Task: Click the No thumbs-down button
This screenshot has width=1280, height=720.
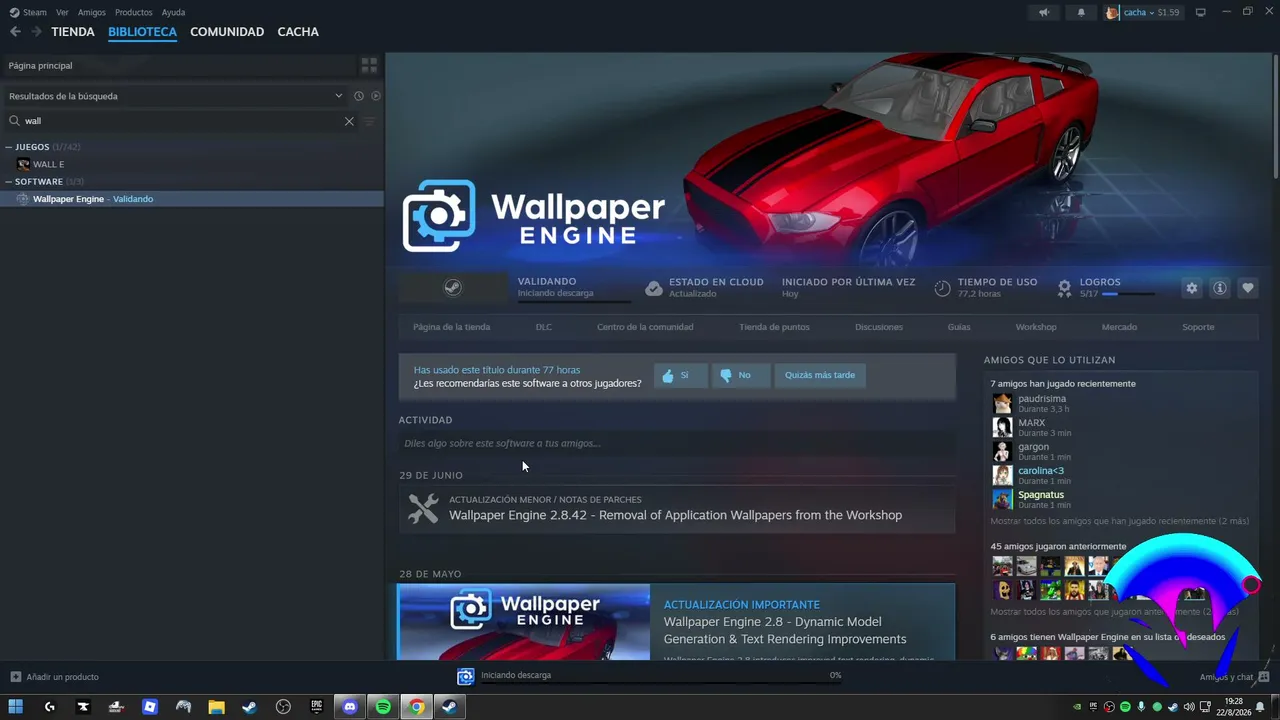Action: coord(740,375)
